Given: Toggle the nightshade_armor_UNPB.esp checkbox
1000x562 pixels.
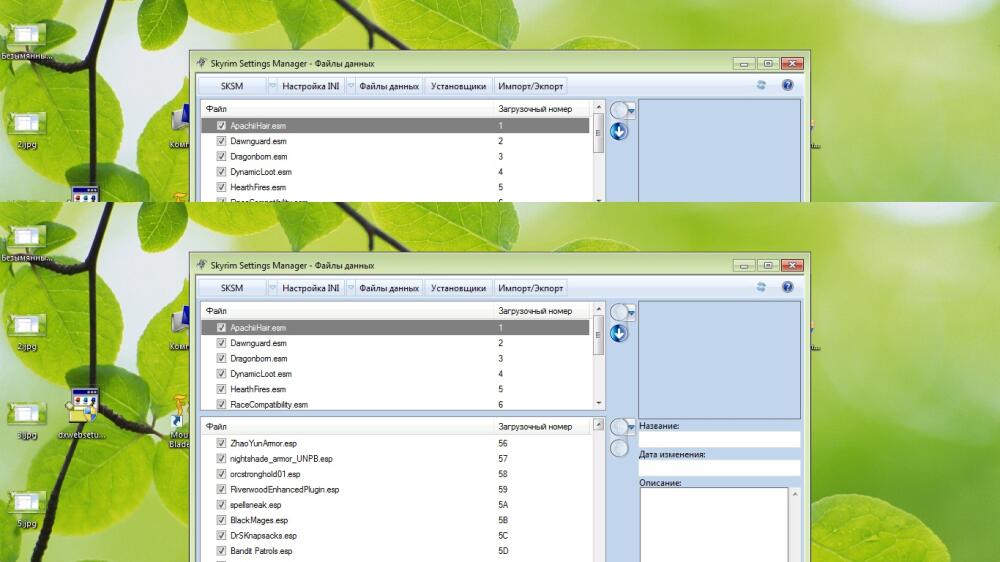Looking at the screenshot, I should click(x=221, y=458).
